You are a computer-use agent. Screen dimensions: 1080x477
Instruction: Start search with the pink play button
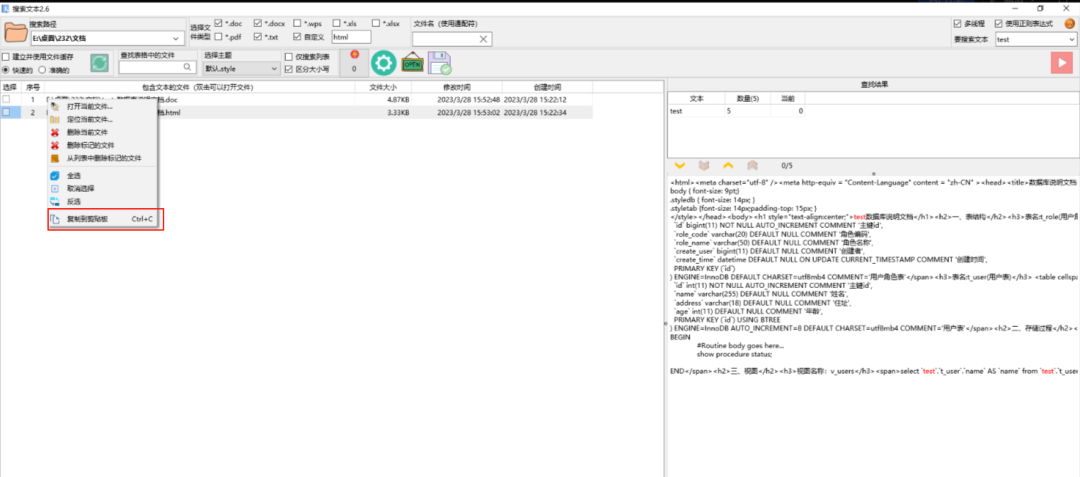point(1061,63)
